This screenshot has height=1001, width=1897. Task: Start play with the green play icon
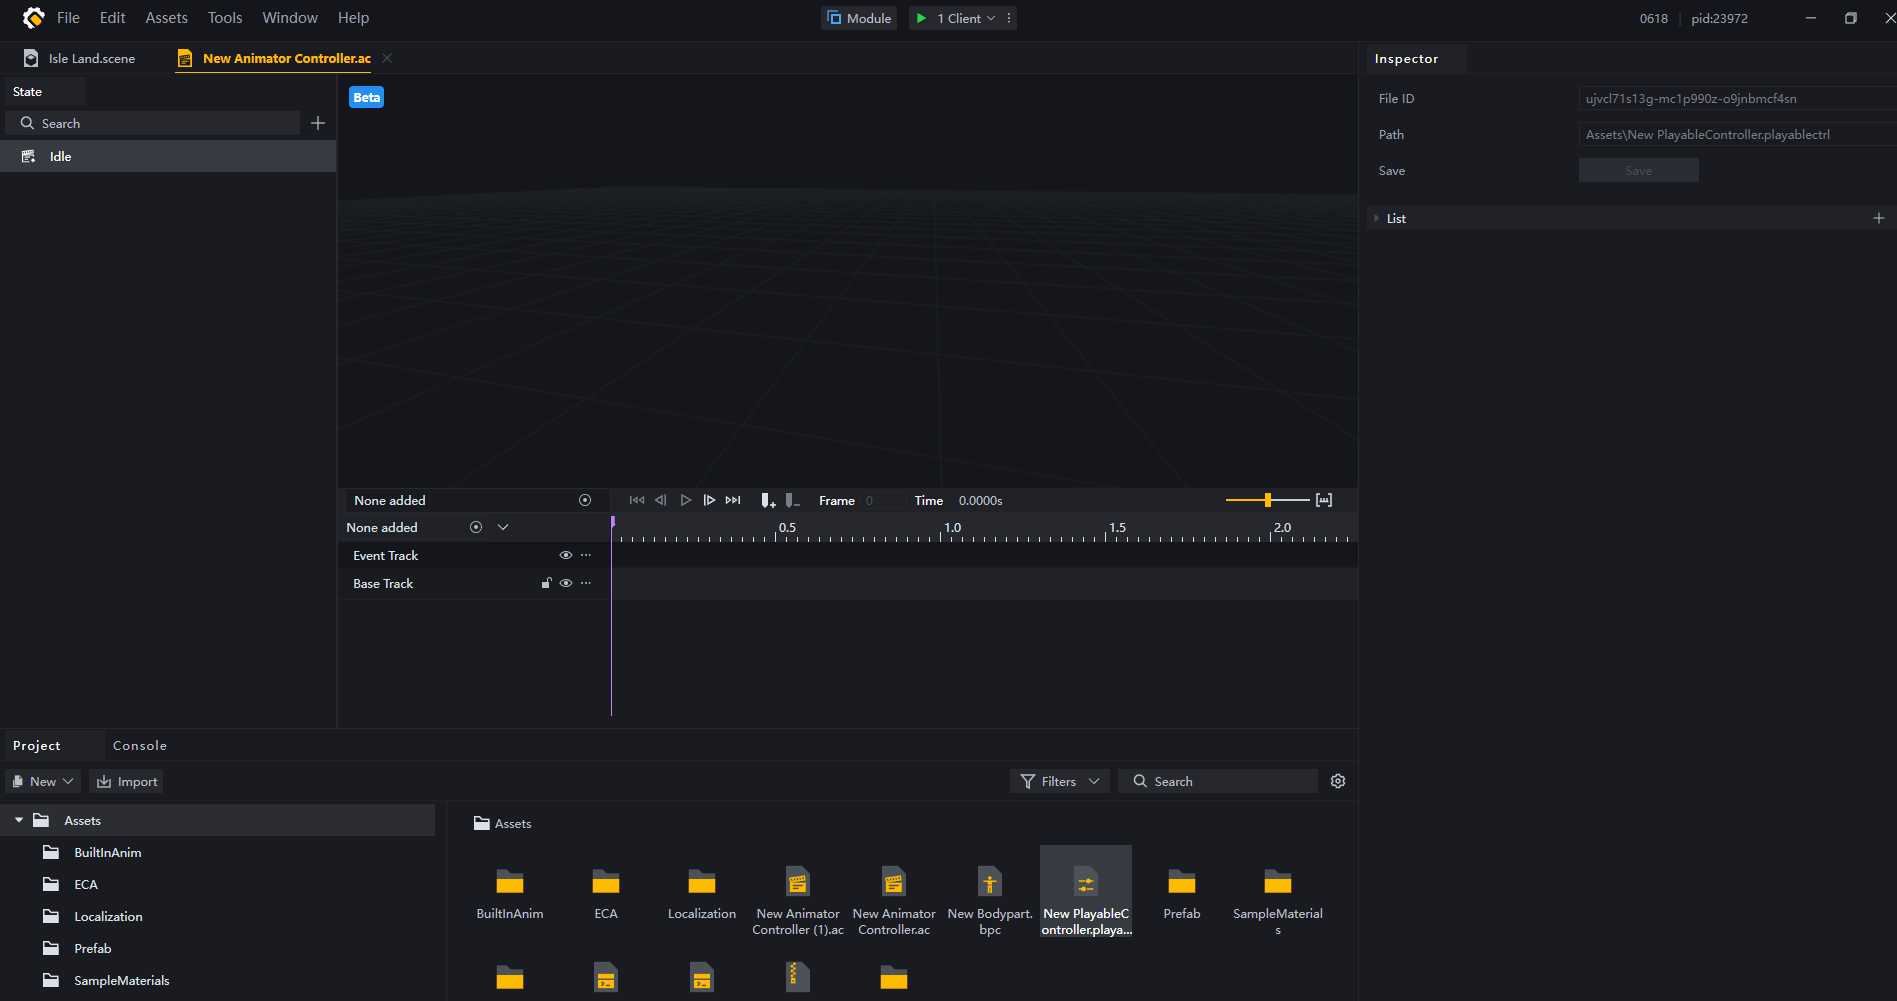point(921,18)
